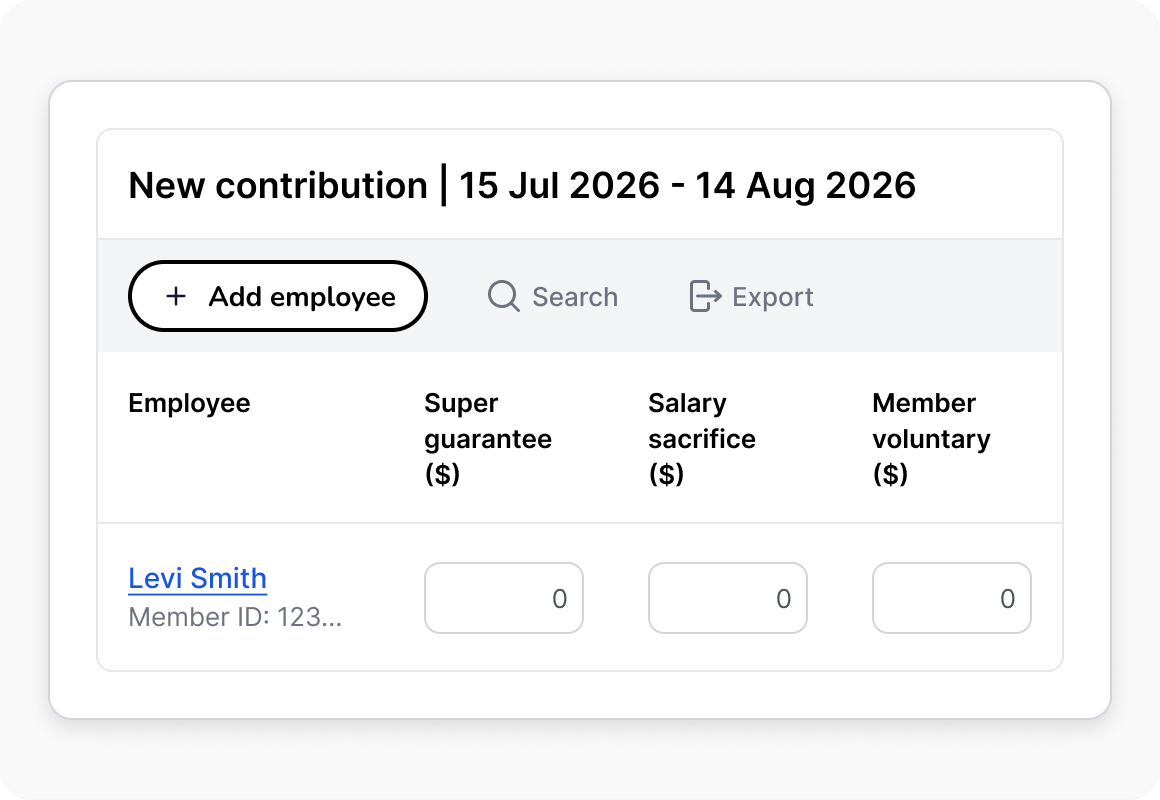Click the Salary sacrifice ($) column header
Viewport: 1160px width, 800px height.
702,438
